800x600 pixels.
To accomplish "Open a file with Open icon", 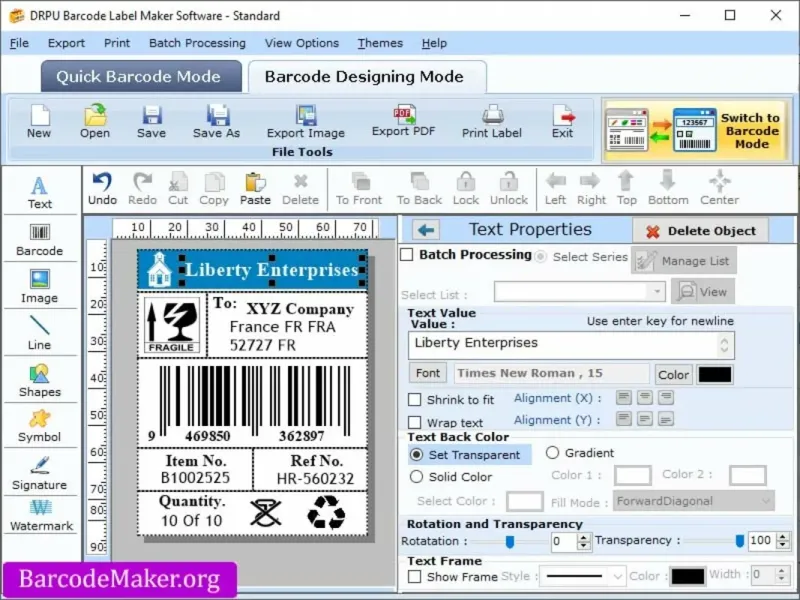I will click(95, 121).
